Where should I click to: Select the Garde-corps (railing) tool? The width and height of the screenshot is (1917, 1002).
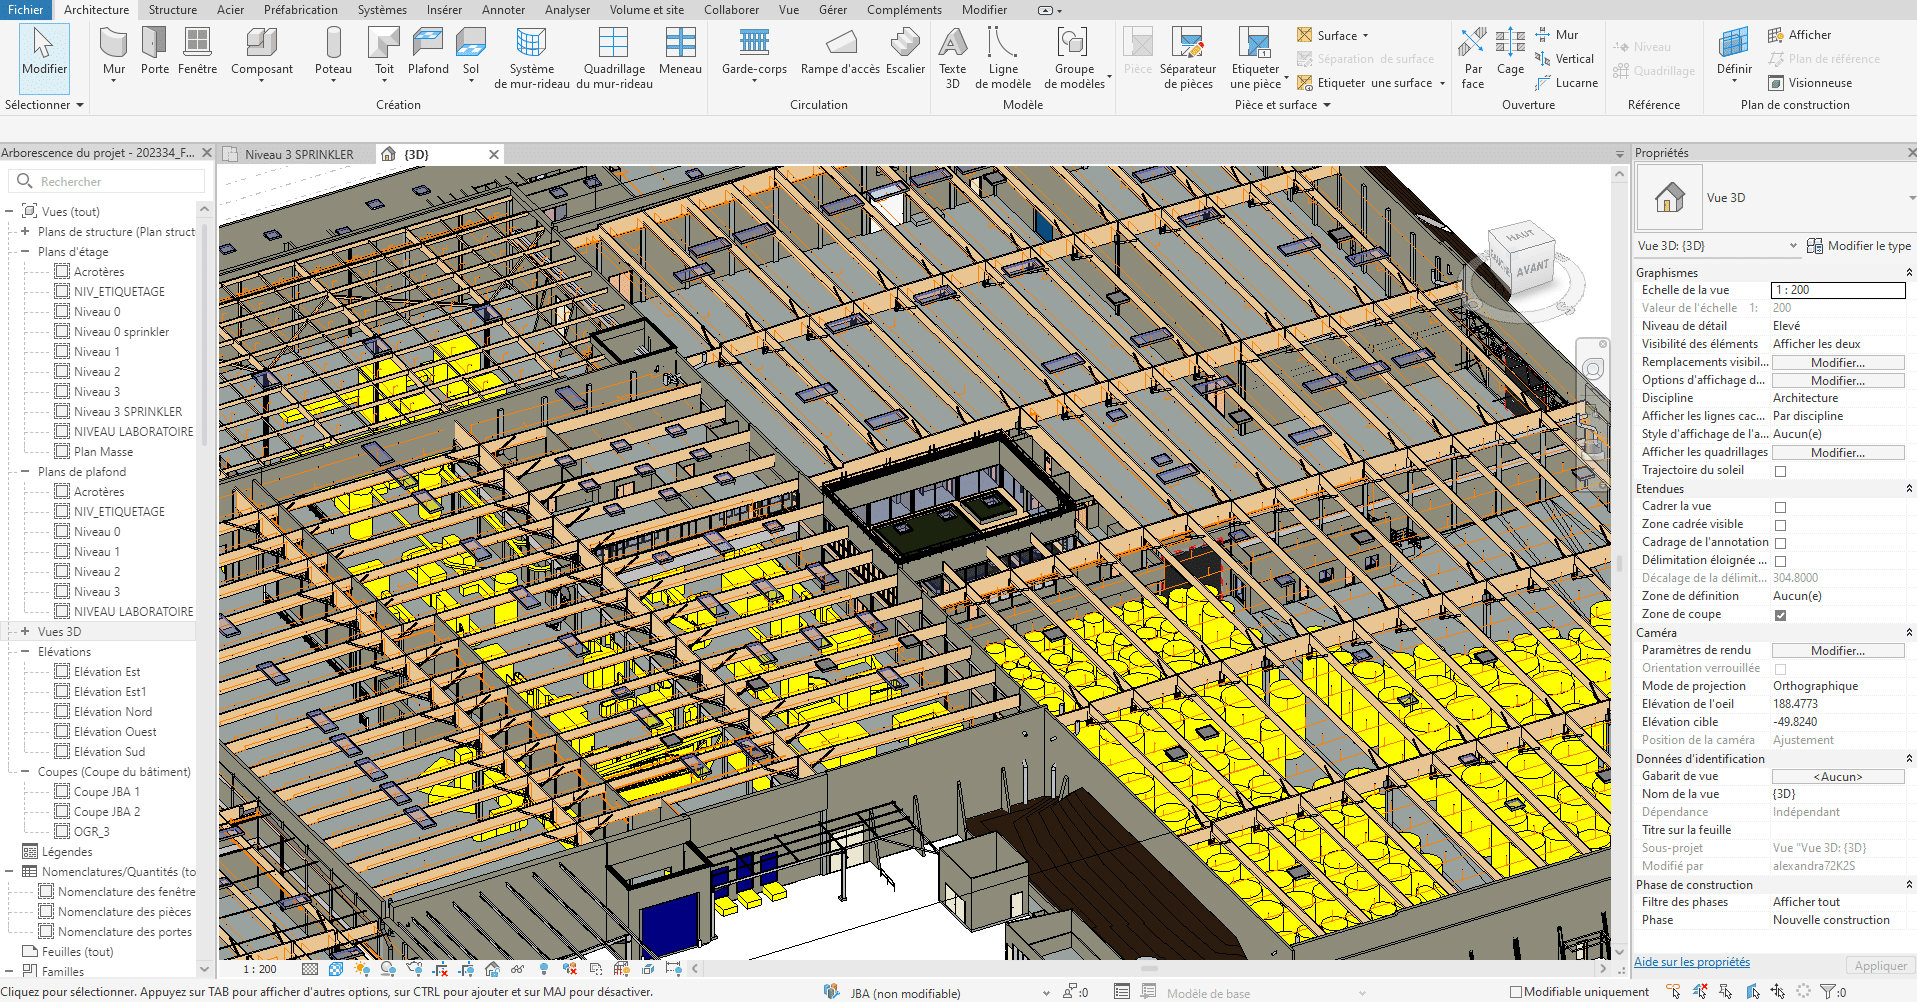click(754, 52)
